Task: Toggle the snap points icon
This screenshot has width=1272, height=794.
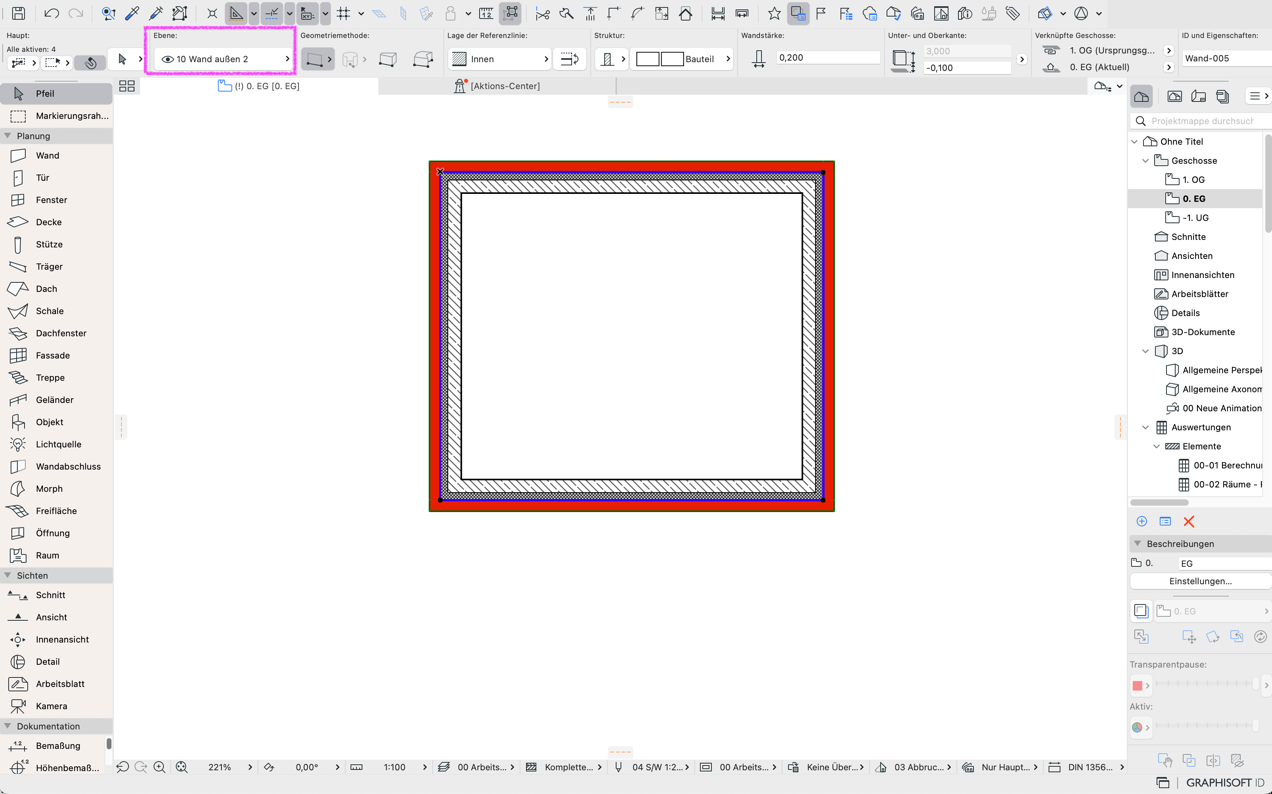Action: pyautogui.click(x=272, y=14)
